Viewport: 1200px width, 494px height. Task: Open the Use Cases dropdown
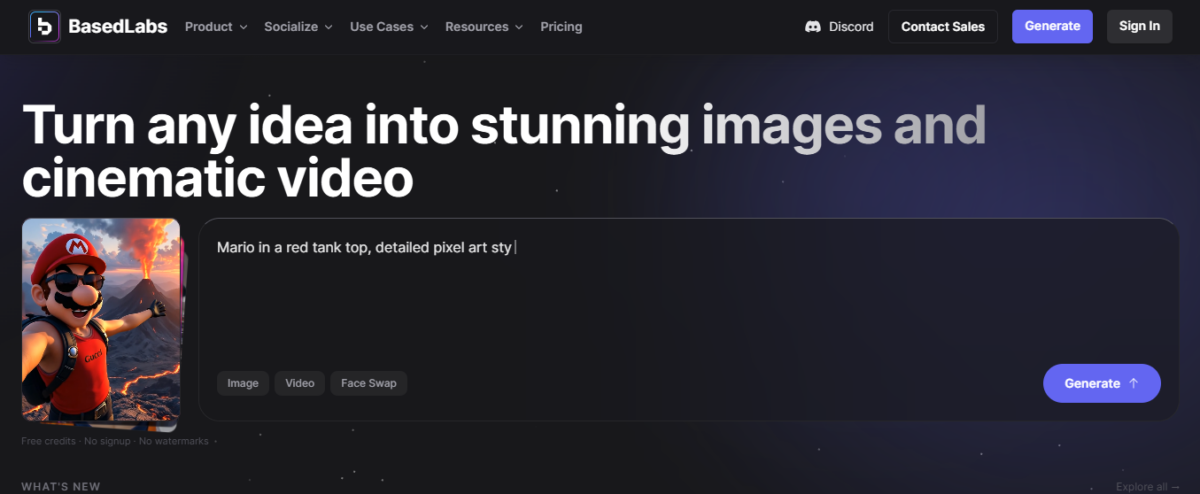[x=388, y=27]
